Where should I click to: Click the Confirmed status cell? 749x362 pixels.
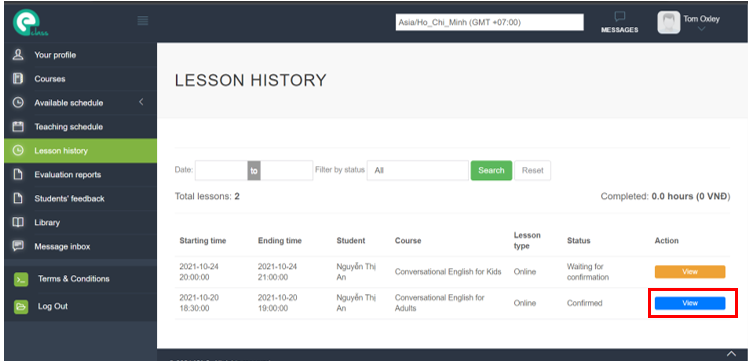click(x=585, y=303)
